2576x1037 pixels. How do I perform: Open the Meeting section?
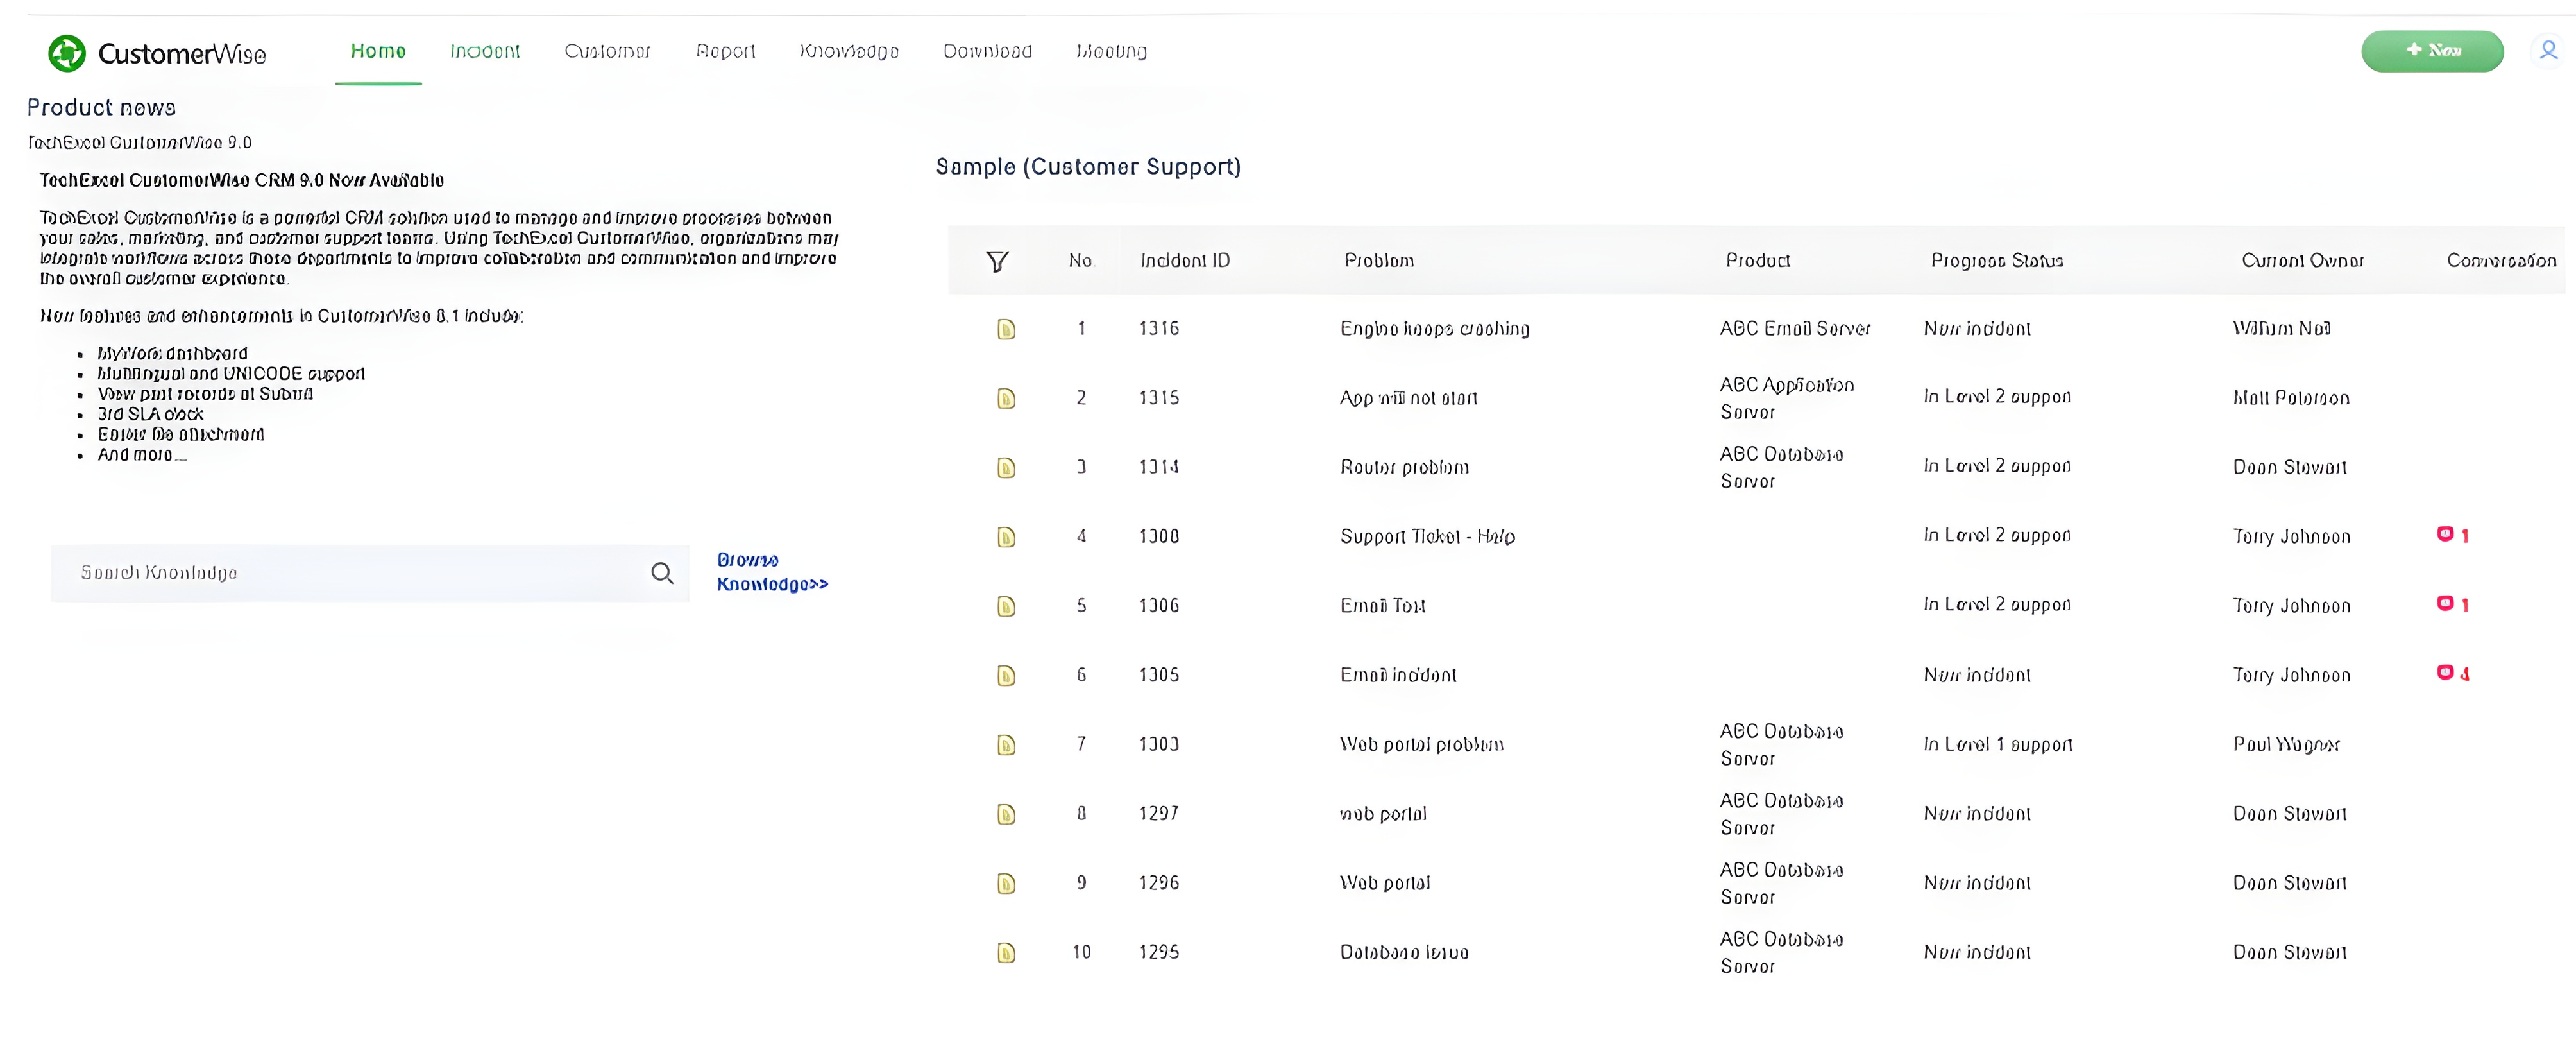(1111, 51)
